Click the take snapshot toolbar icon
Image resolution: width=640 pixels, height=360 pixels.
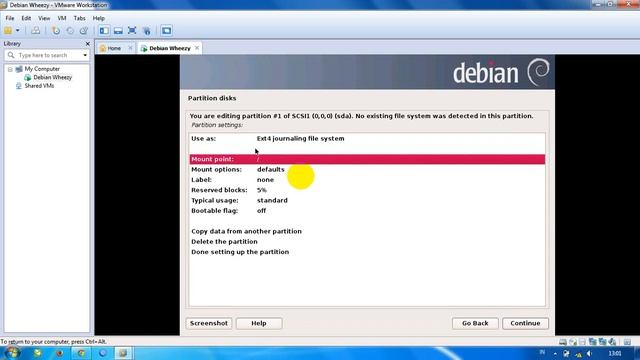coord(56,31)
